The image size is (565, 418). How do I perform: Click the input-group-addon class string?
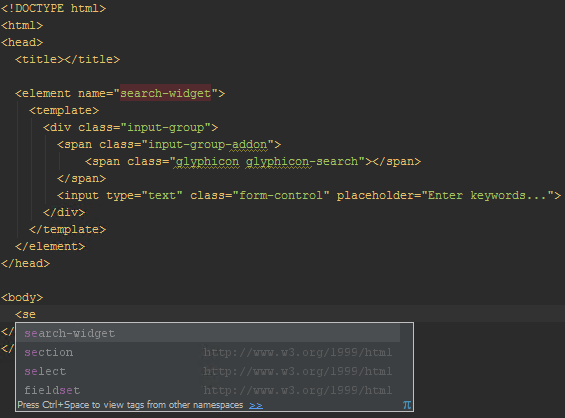tap(208, 144)
